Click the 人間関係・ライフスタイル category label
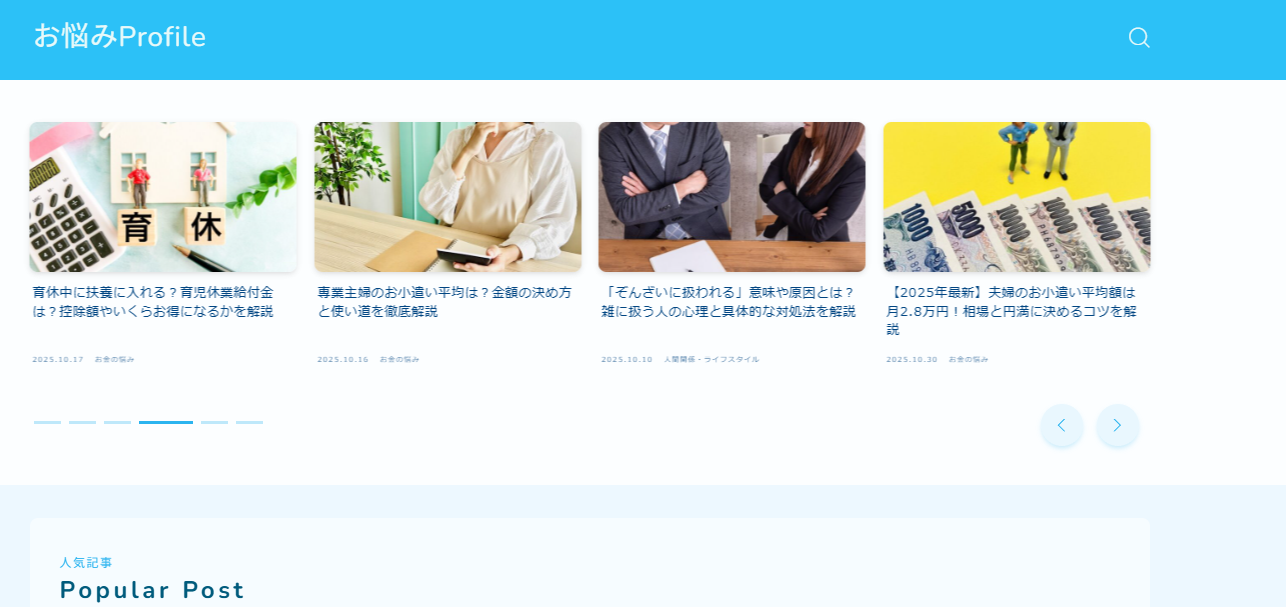1286x607 pixels. (713, 358)
